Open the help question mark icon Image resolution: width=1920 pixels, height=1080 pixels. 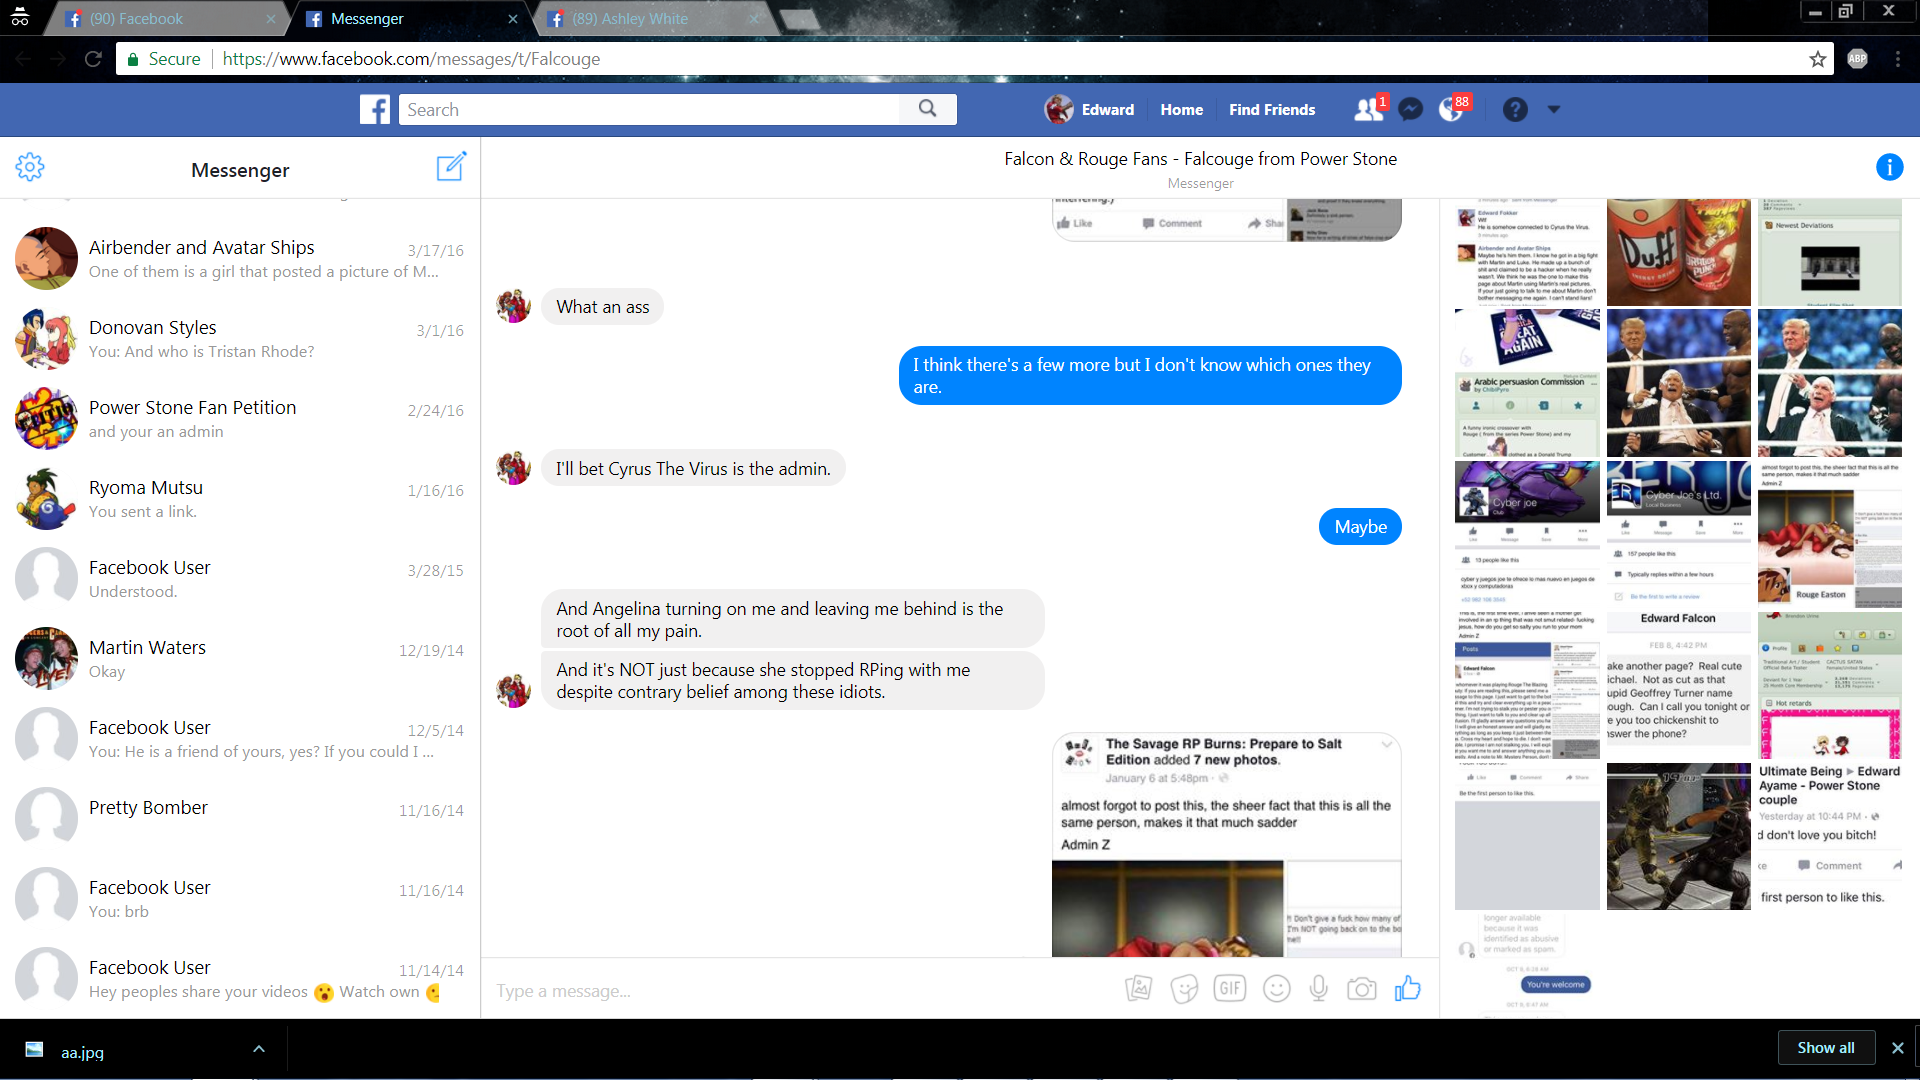coord(1515,110)
